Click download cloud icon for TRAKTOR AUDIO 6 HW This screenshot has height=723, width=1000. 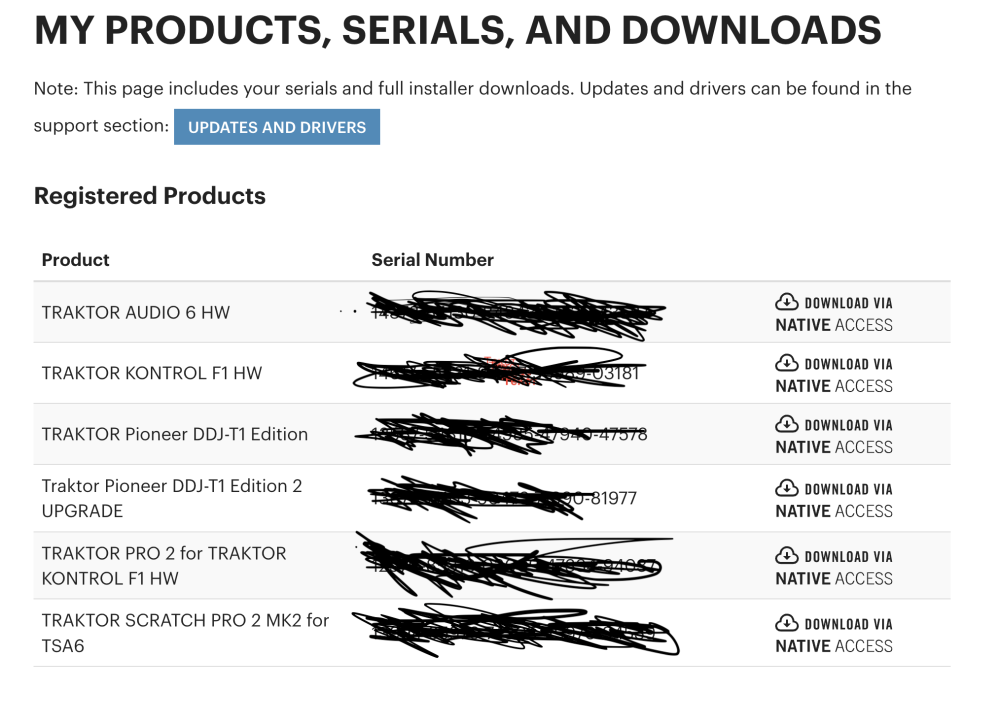786,302
